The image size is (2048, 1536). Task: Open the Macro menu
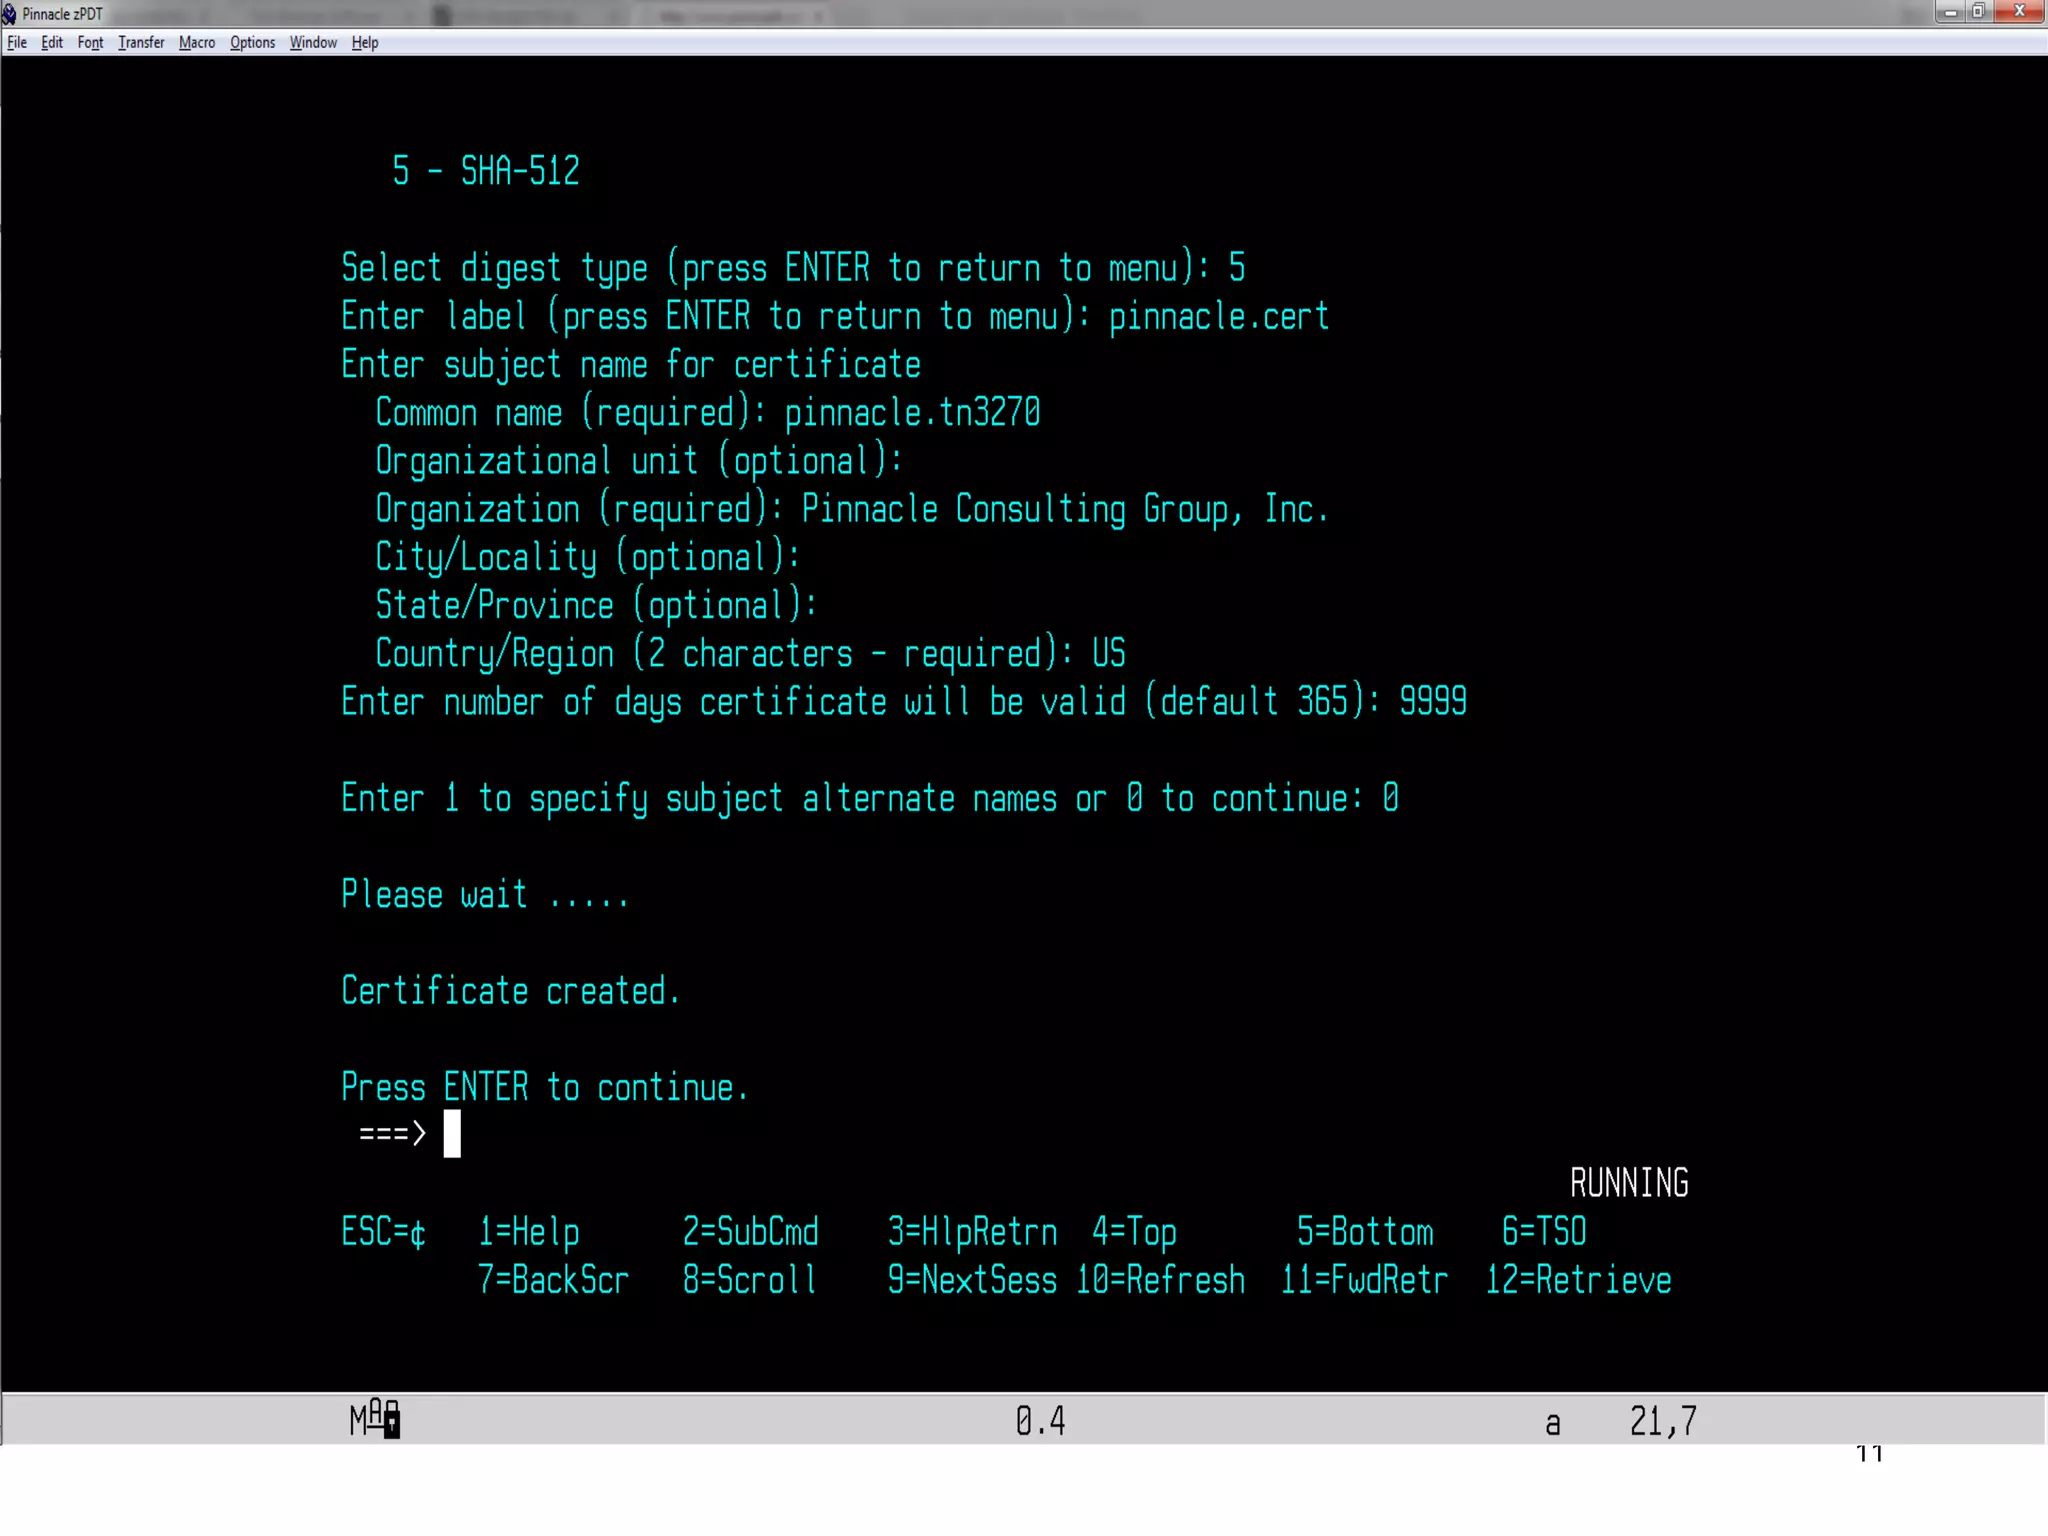pyautogui.click(x=197, y=42)
